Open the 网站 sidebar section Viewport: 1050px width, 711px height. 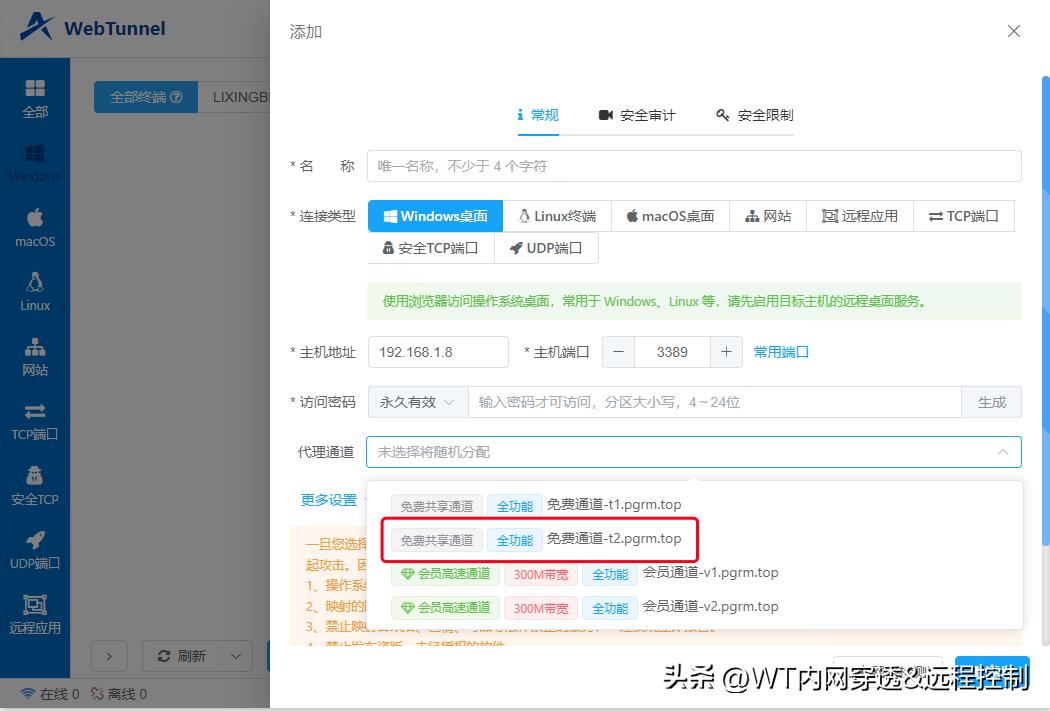pyautogui.click(x=35, y=357)
